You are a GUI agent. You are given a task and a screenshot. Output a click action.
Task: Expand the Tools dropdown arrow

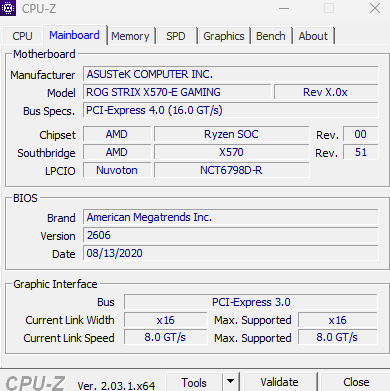click(230, 382)
